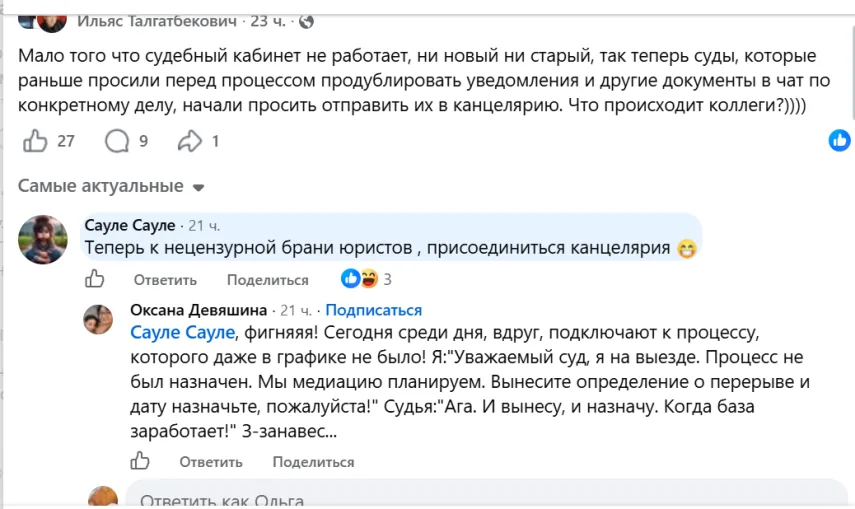This screenshot has width=855, height=509.
Task: Open Оксана Девяшина's profile name
Action: 198,310
